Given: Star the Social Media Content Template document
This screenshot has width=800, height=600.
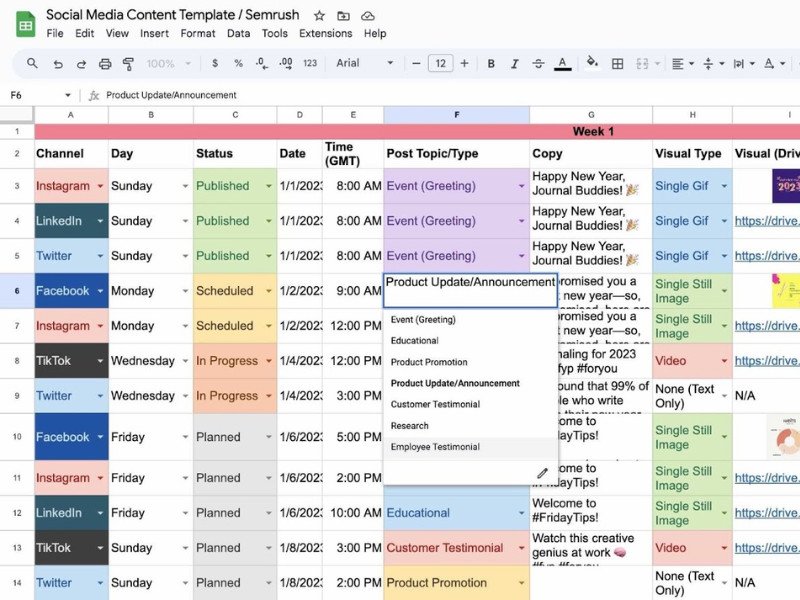Looking at the screenshot, I should tap(319, 16).
